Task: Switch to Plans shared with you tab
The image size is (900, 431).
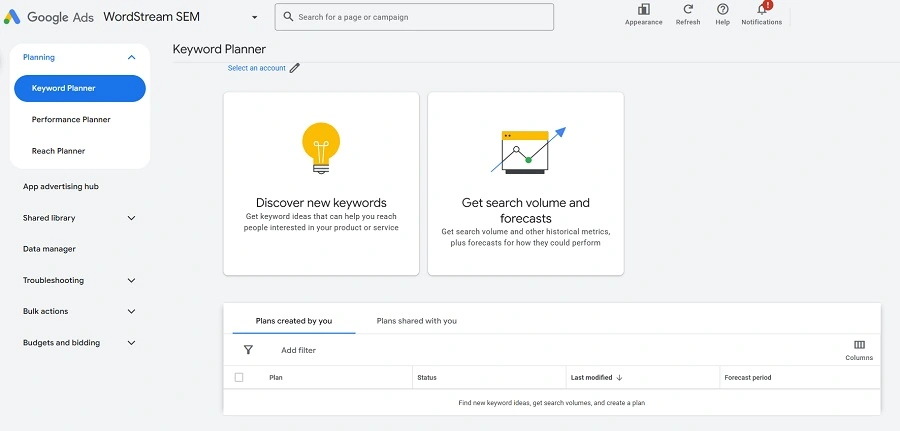Action: point(417,321)
